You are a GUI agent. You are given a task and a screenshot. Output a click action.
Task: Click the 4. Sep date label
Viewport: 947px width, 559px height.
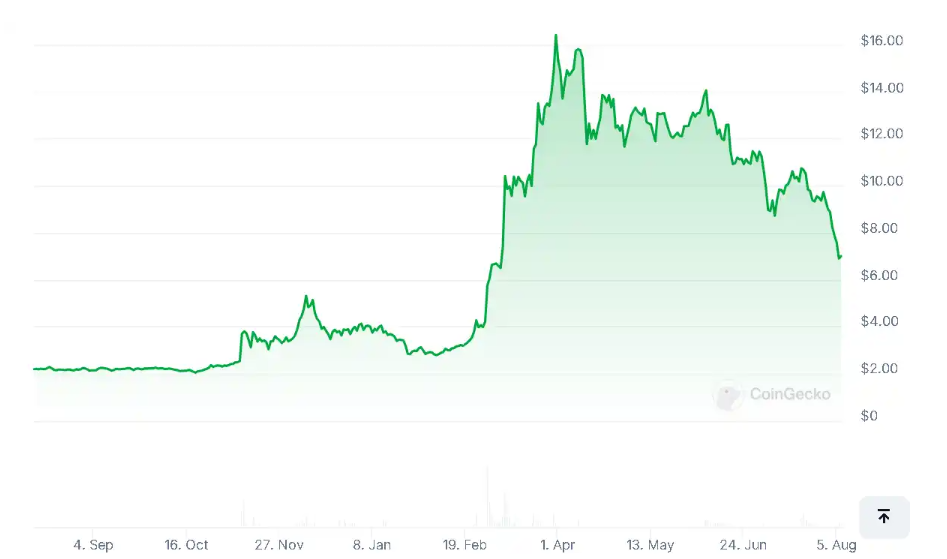[x=93, y=545]
